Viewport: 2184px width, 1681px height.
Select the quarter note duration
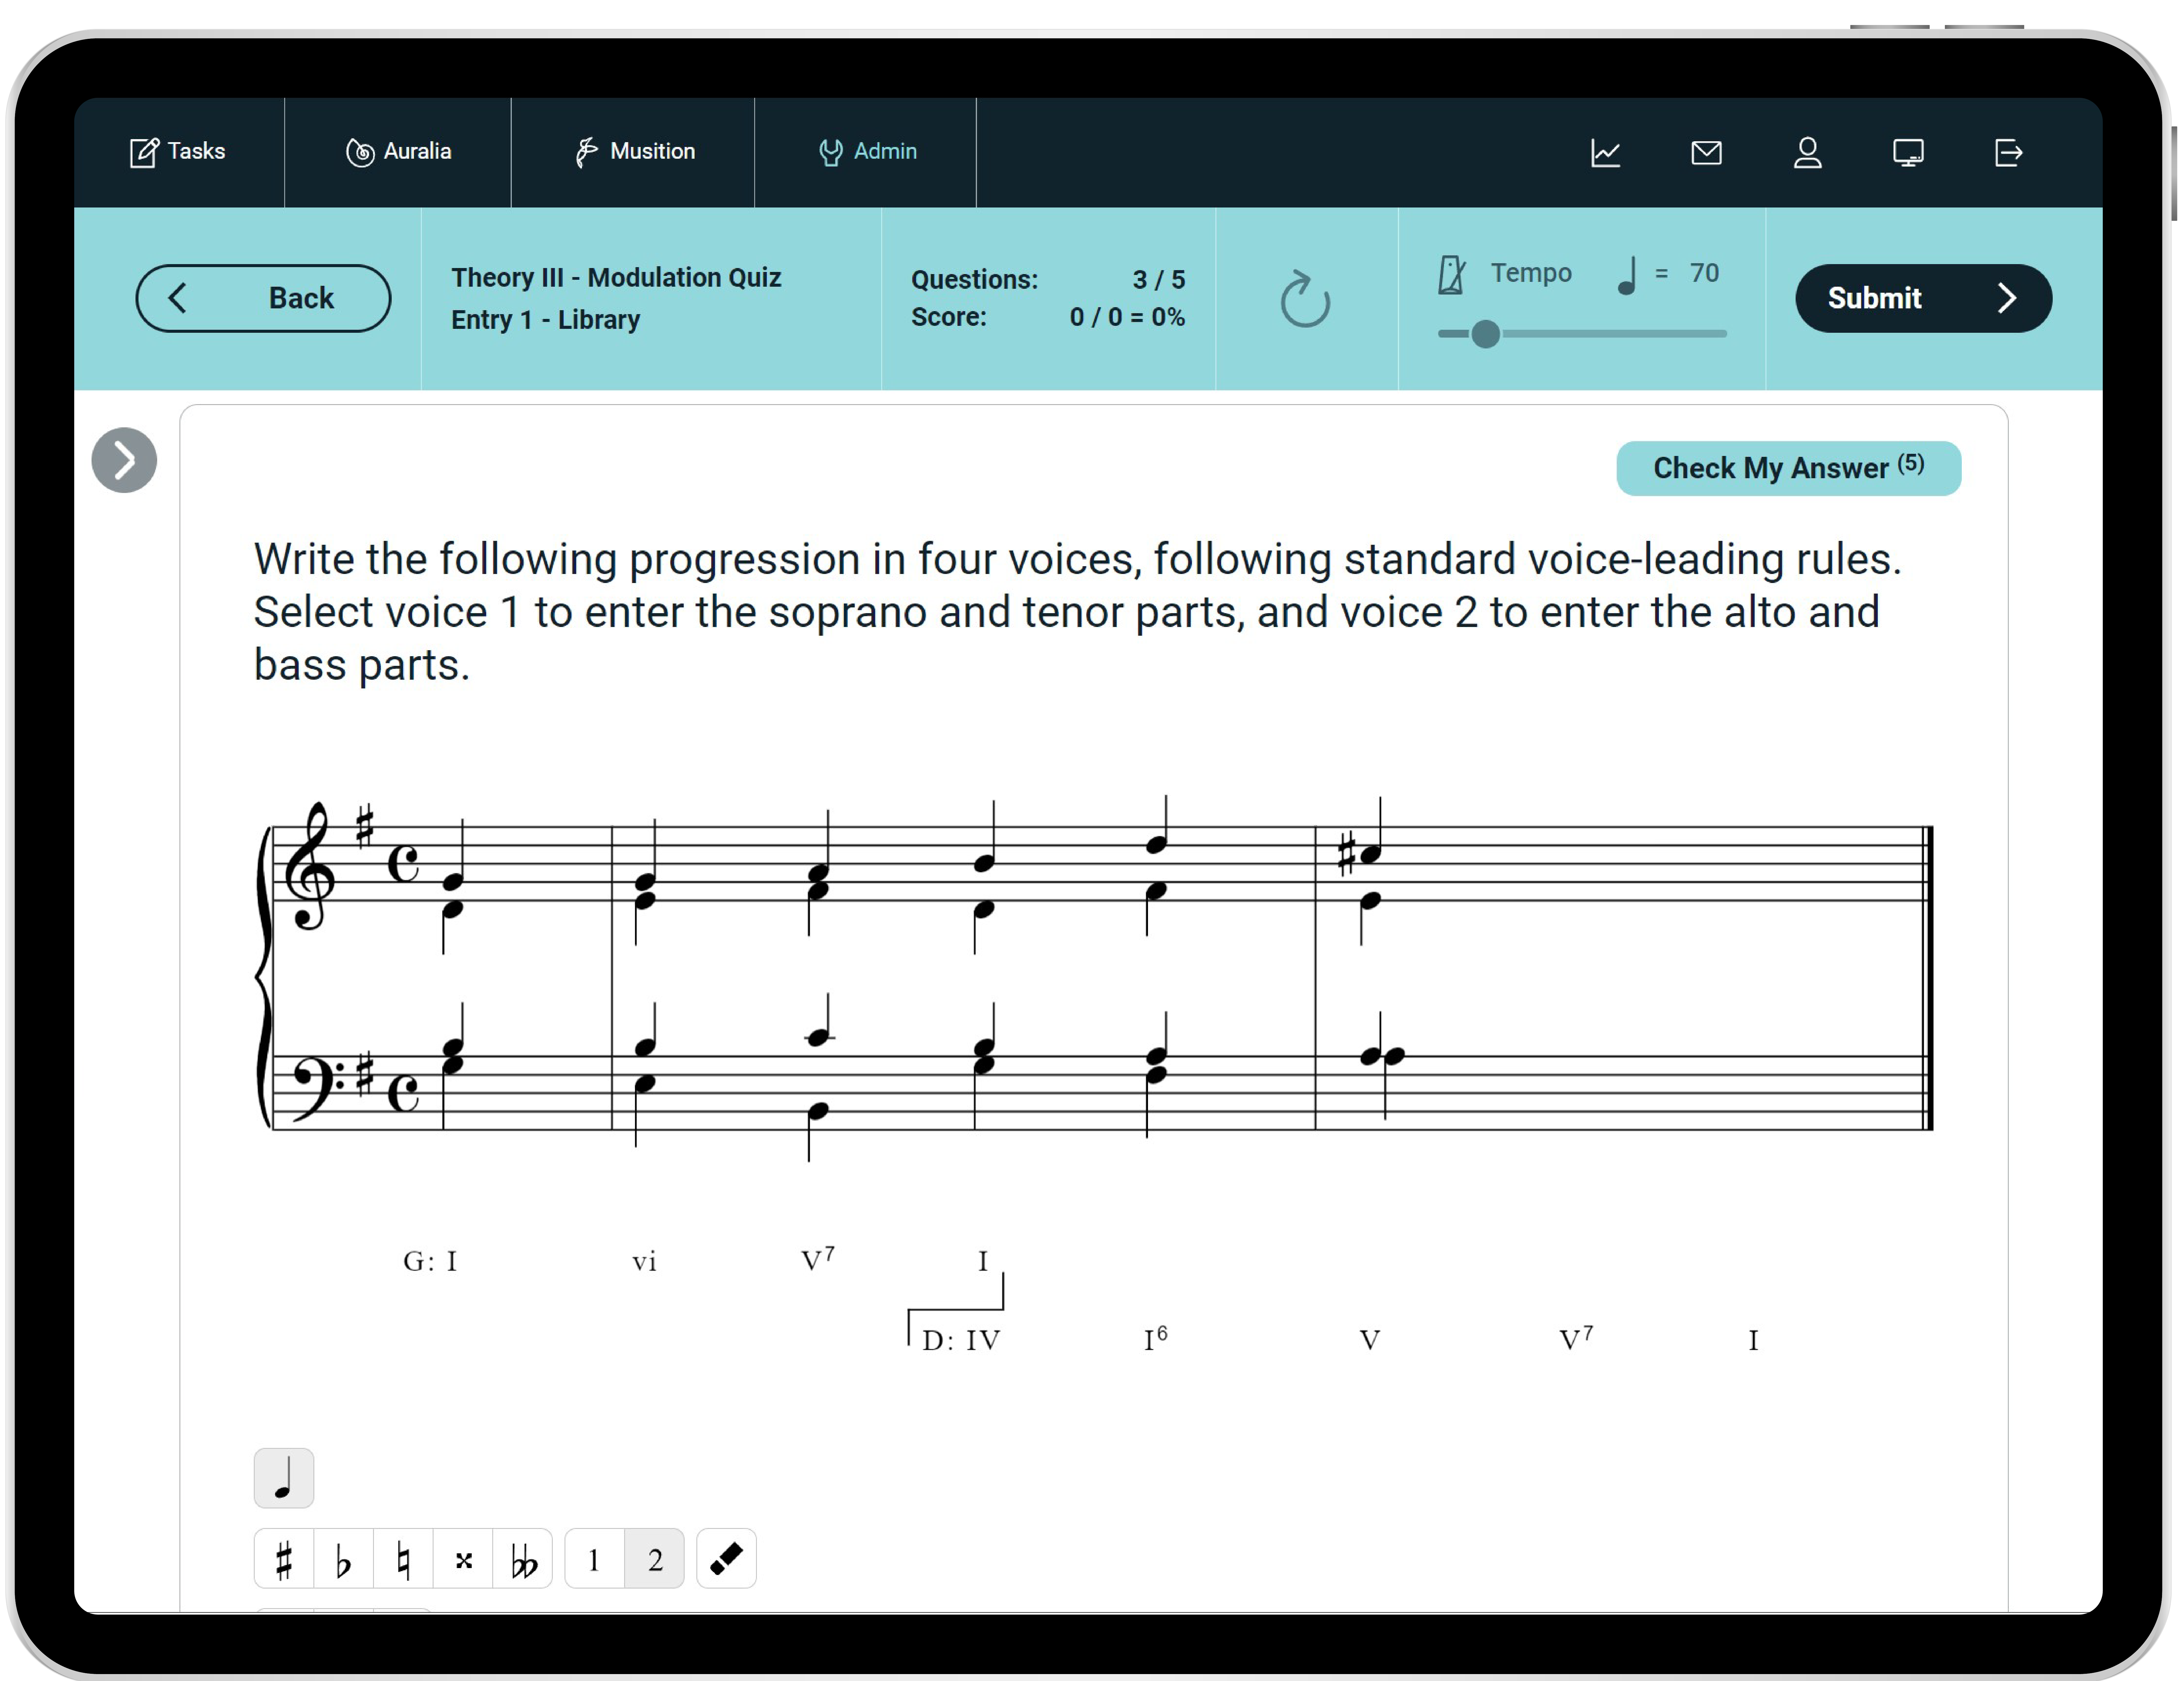tap(284, 1478)
